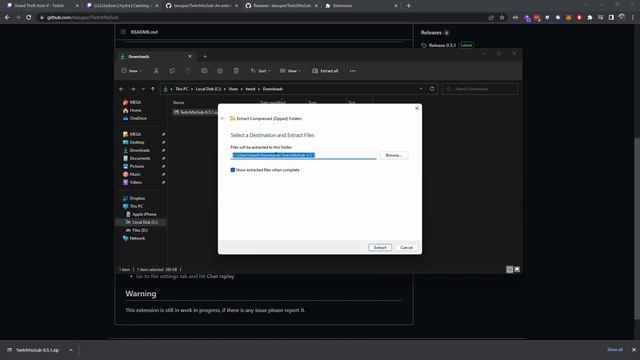Open Chrome Extensions puzzle icon

(x=590, y=18)
